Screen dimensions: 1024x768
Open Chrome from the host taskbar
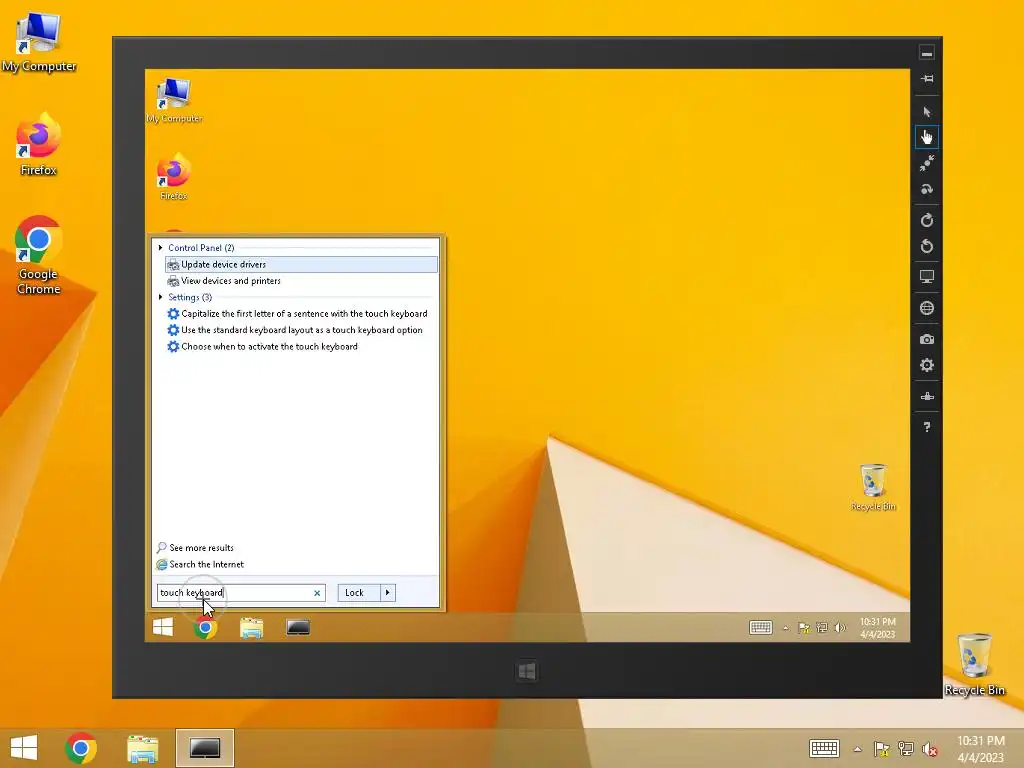click(x=81, y=748)
